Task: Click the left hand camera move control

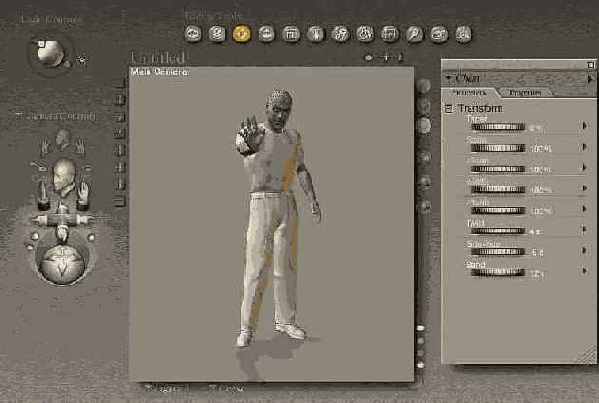Action: (x=44, y=195)
